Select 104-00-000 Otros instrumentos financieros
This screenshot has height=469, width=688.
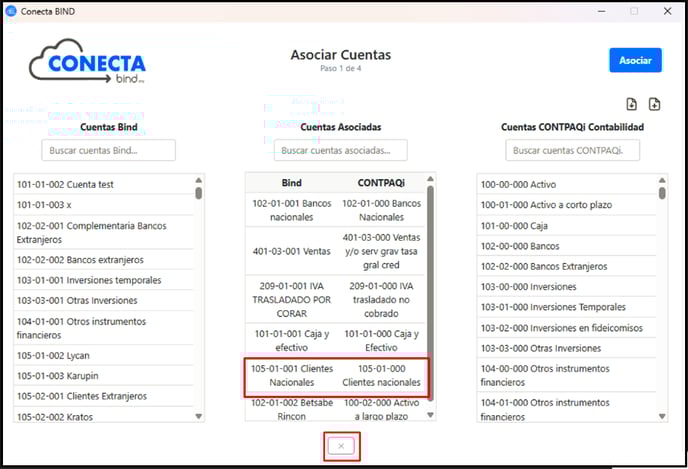click(567, 375)
